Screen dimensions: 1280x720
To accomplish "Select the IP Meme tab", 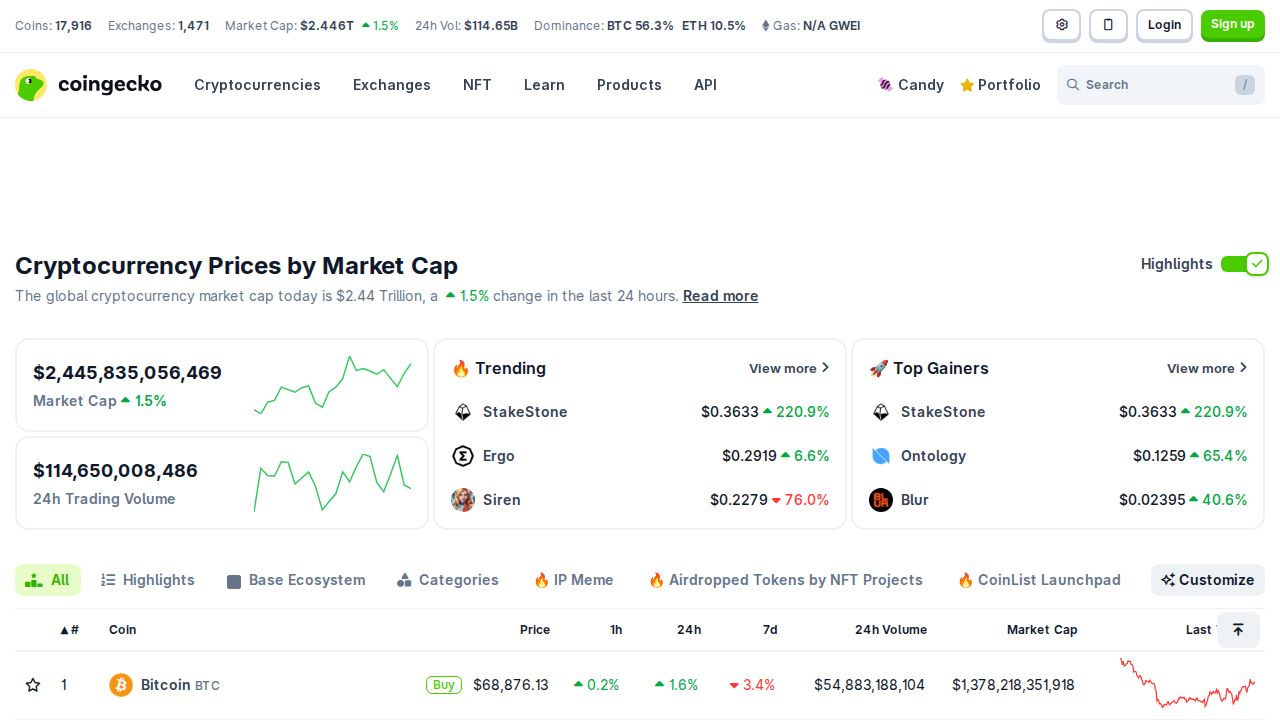I will [573, 580].
